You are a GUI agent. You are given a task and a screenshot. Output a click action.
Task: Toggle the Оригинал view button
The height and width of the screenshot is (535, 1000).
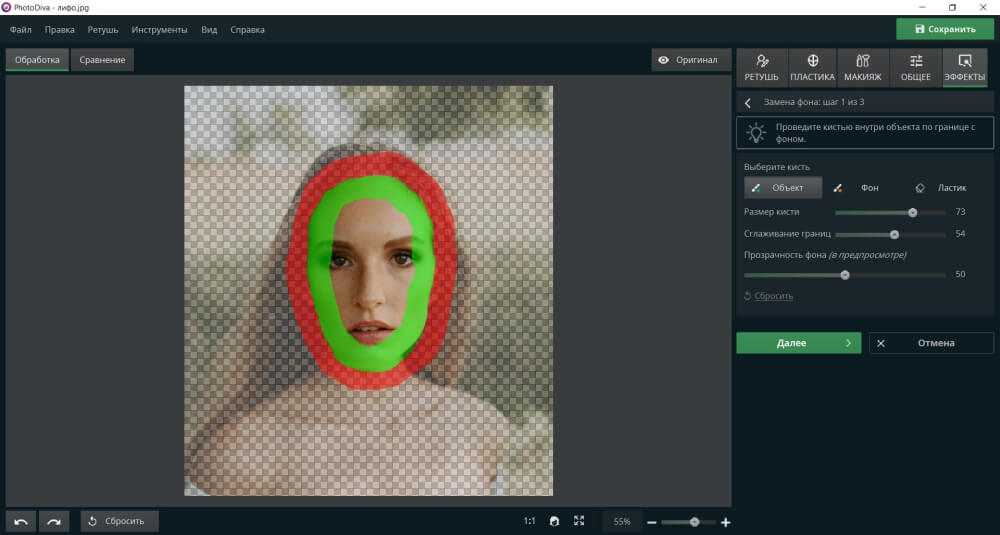688,60
